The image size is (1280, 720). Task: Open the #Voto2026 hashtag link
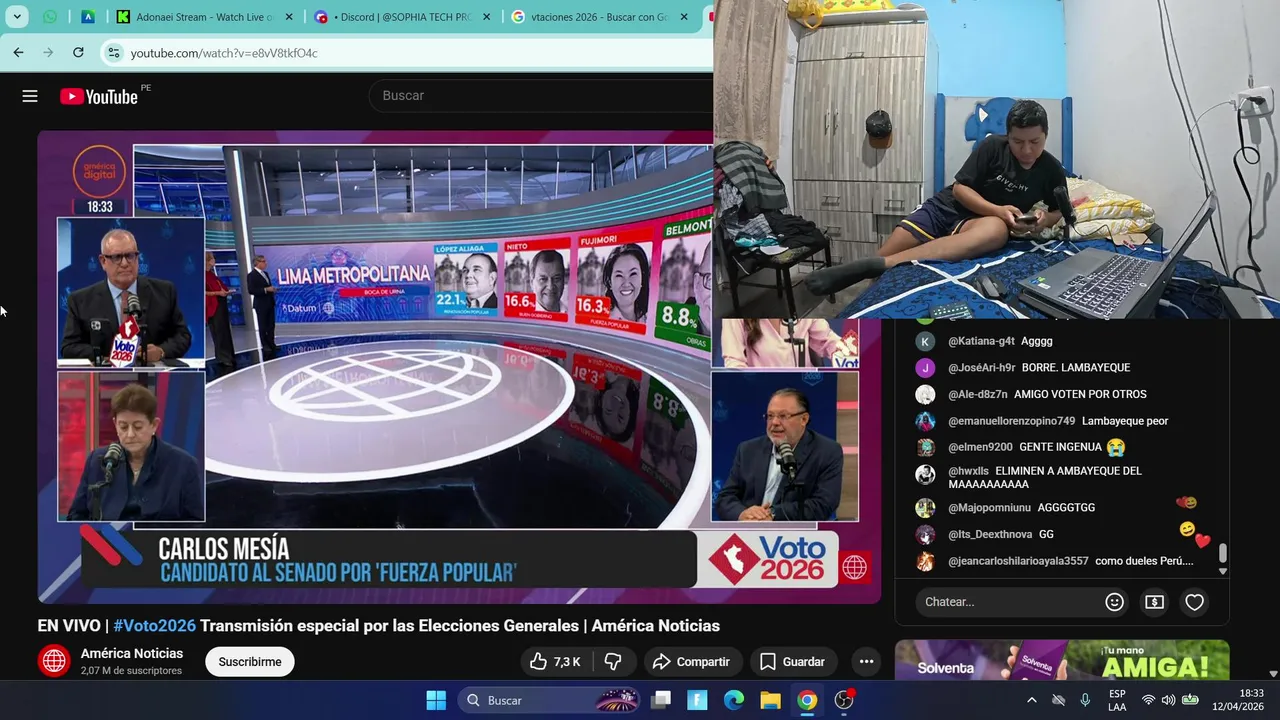[154, 626]
